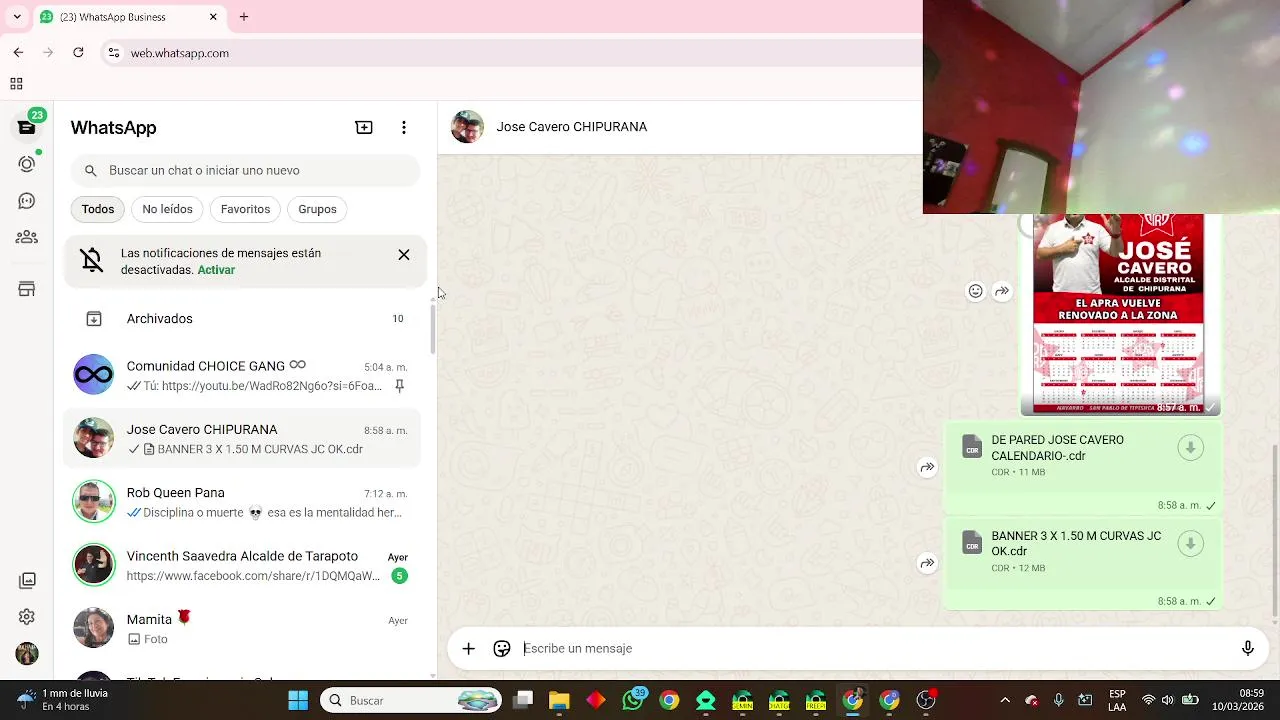This screenshot has height=720, width=1280.
Task: Start a new chat with plus icon
Action: [x=364, y=128]
